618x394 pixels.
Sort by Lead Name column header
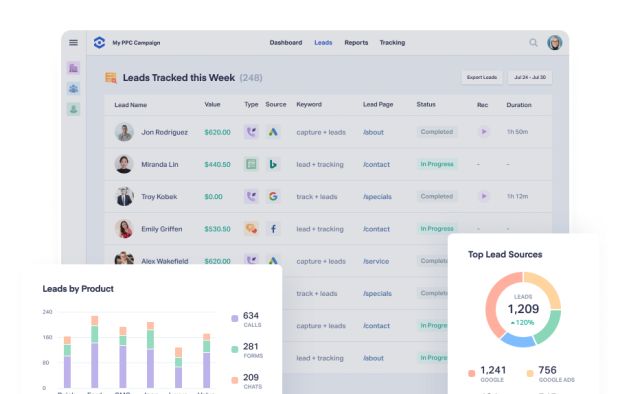coord(130,105)
